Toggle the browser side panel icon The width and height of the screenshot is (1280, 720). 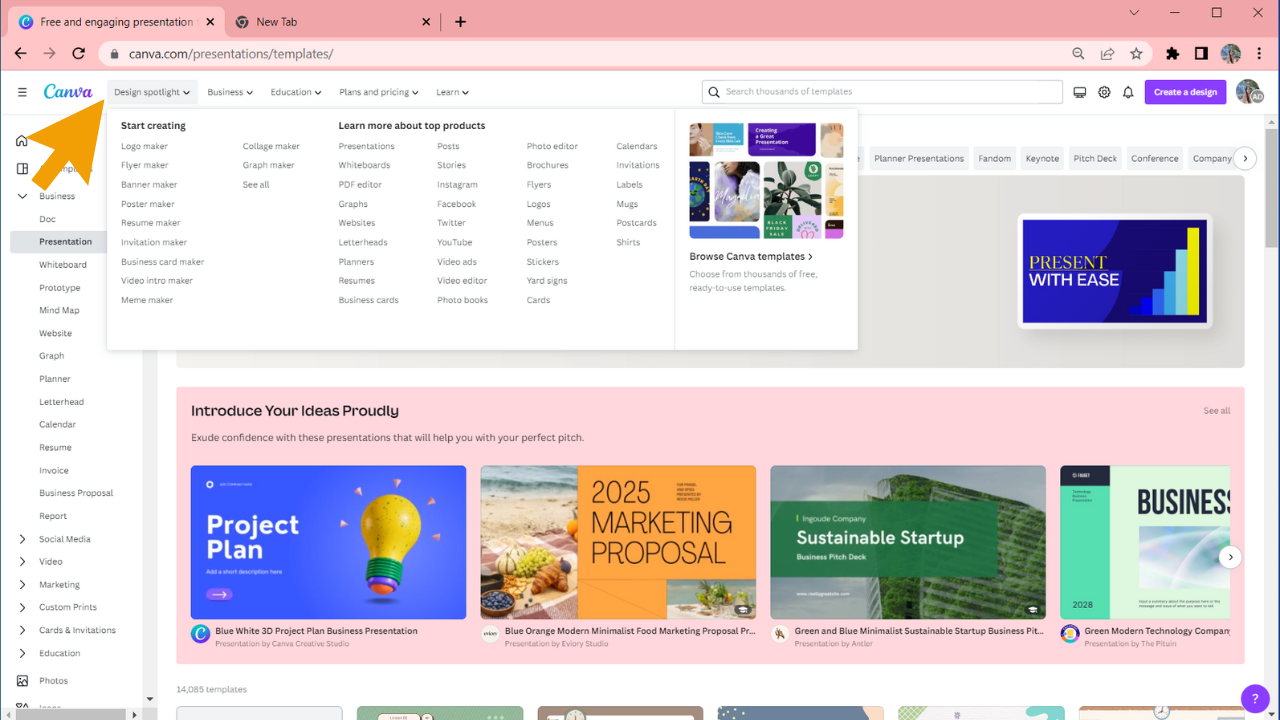1202,54
